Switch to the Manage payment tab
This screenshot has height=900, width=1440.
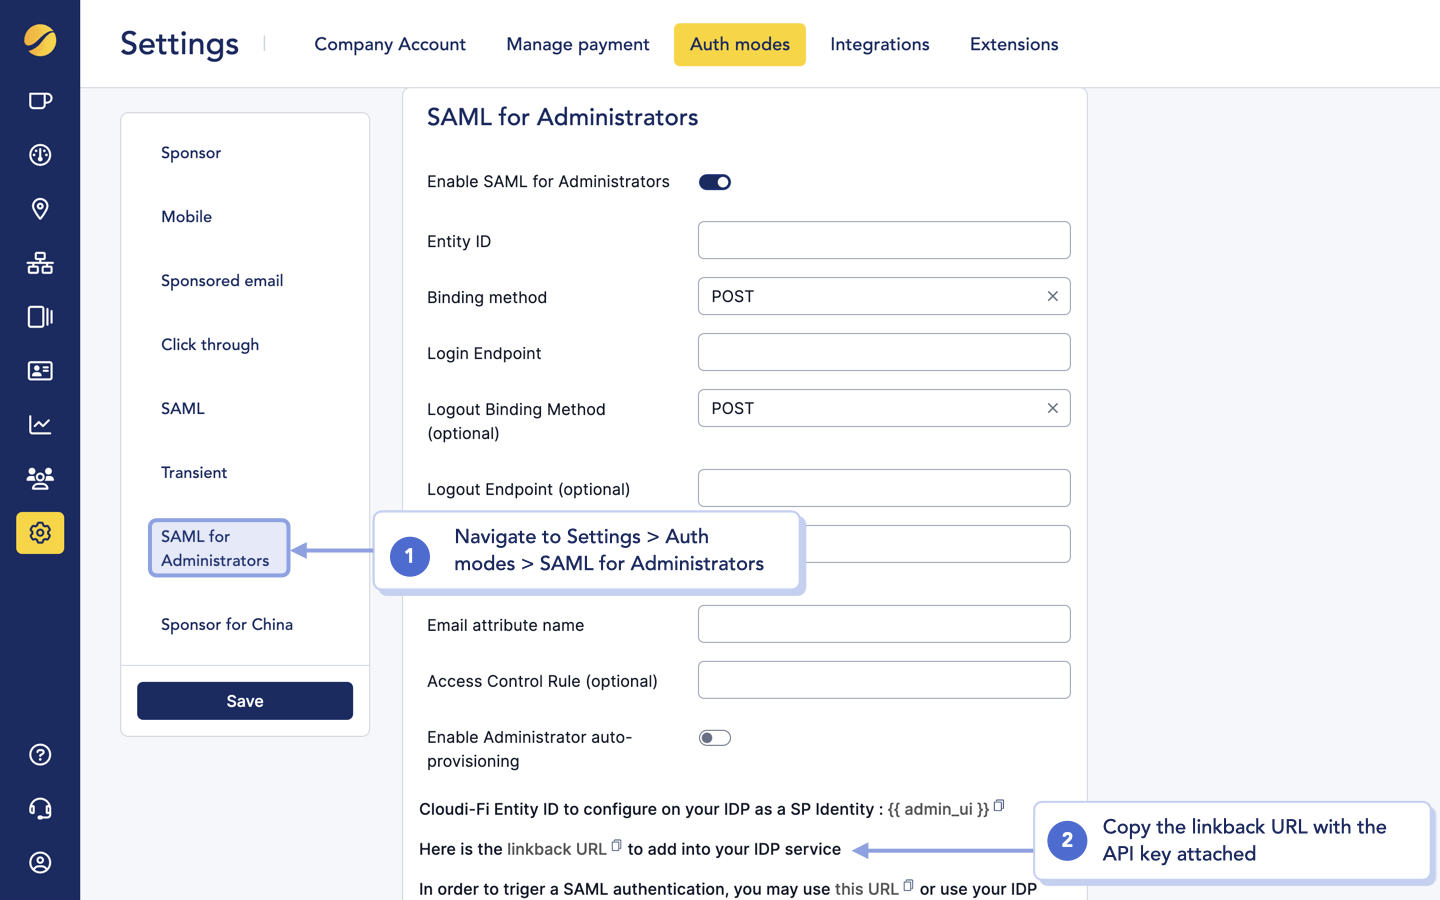(x=577, y=44)
